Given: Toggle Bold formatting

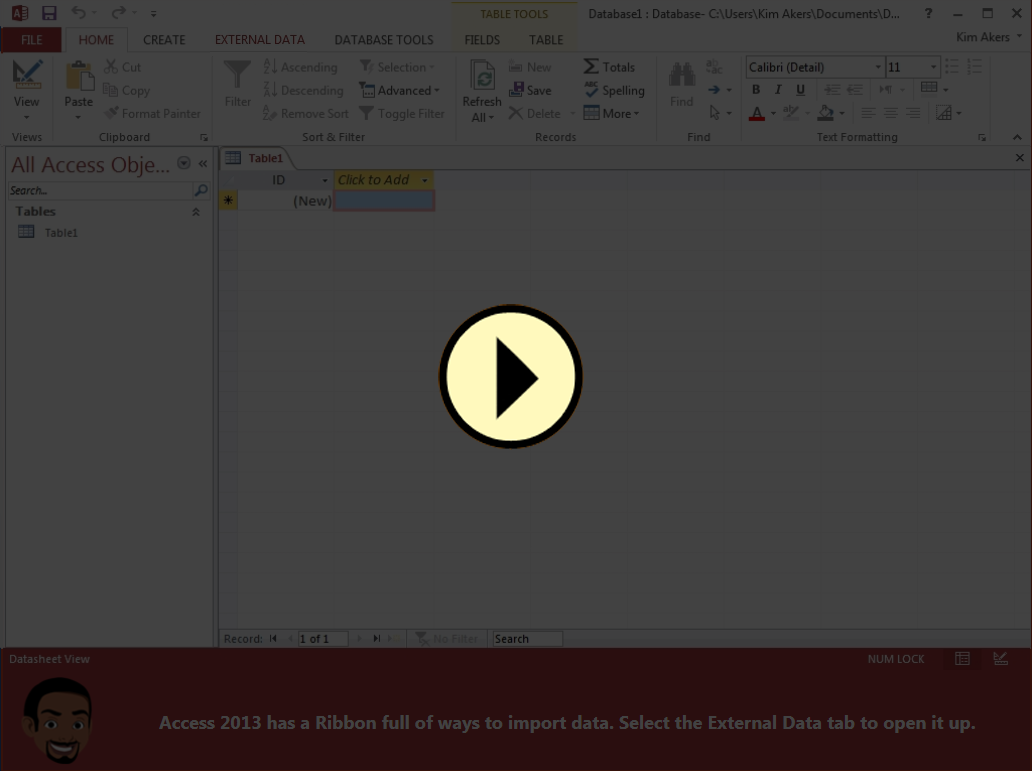Looking at the screenshot, I should click(756, 90).
